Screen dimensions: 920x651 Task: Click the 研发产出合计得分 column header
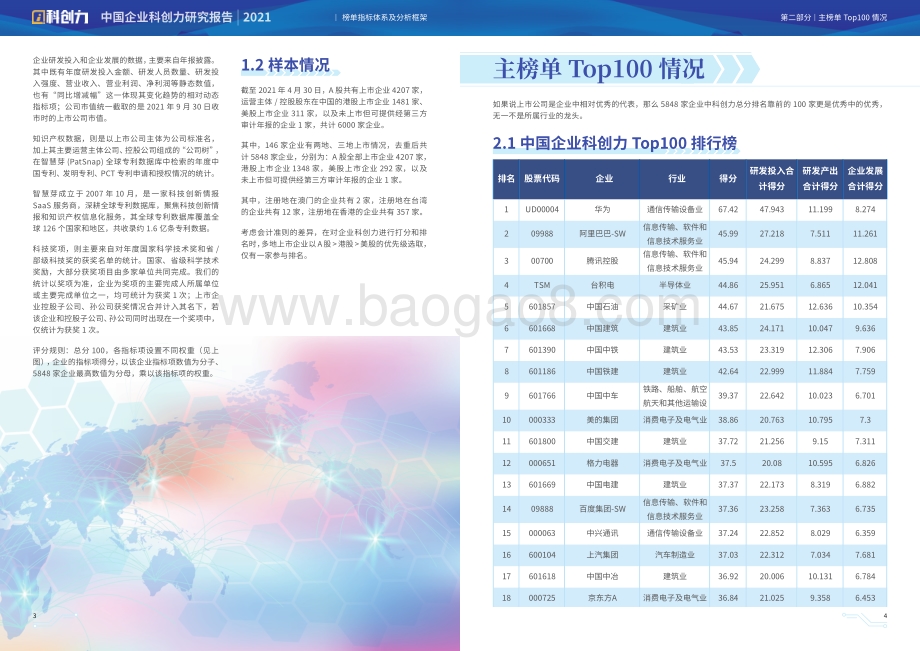tap(820, 178)
